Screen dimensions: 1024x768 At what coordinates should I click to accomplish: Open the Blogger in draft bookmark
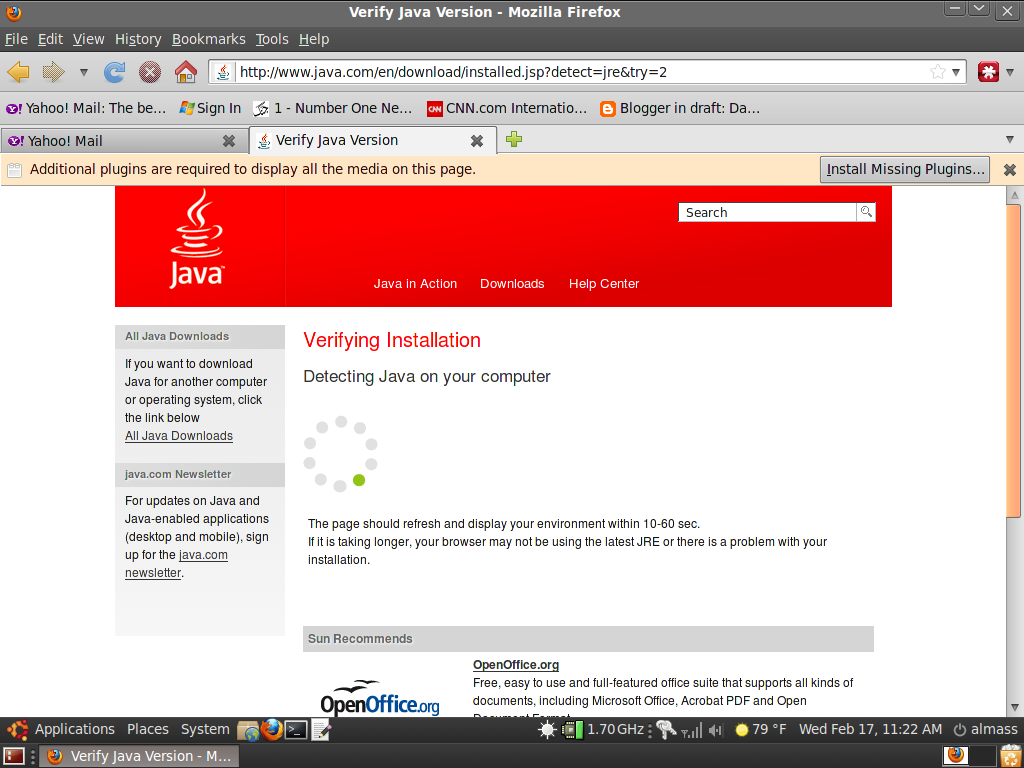tap(680, 108)
